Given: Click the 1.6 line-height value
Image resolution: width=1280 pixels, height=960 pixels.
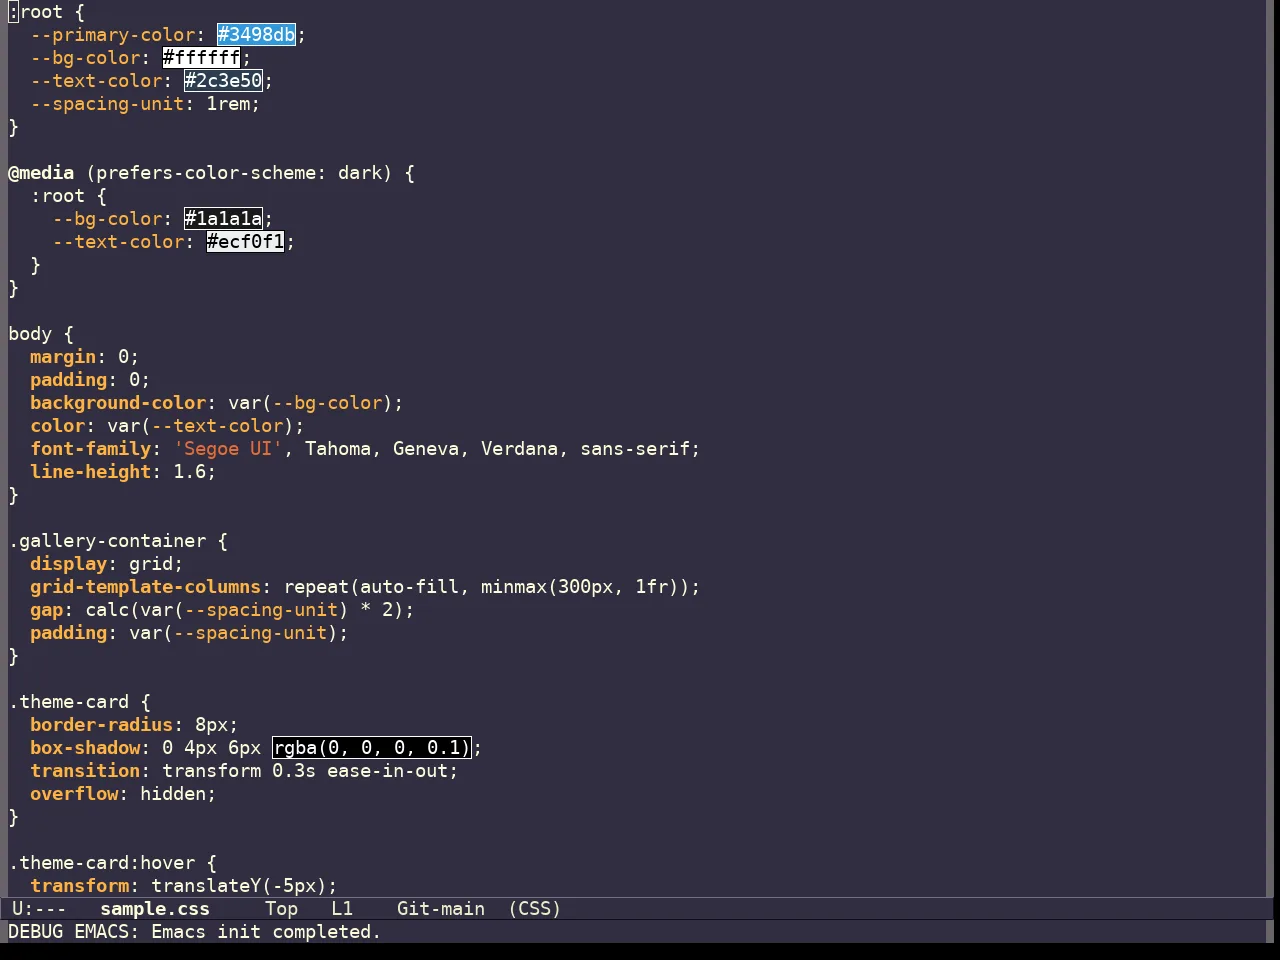Looking at the screenshot, I should pos(190,472).
